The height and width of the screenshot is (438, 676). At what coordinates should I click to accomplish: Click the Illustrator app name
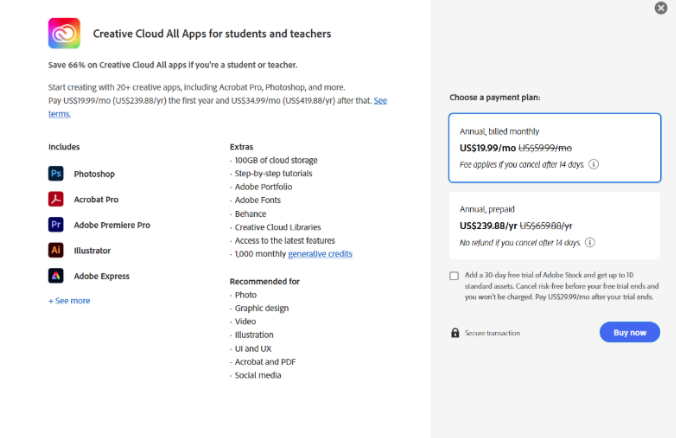click(x=92, y=250)
